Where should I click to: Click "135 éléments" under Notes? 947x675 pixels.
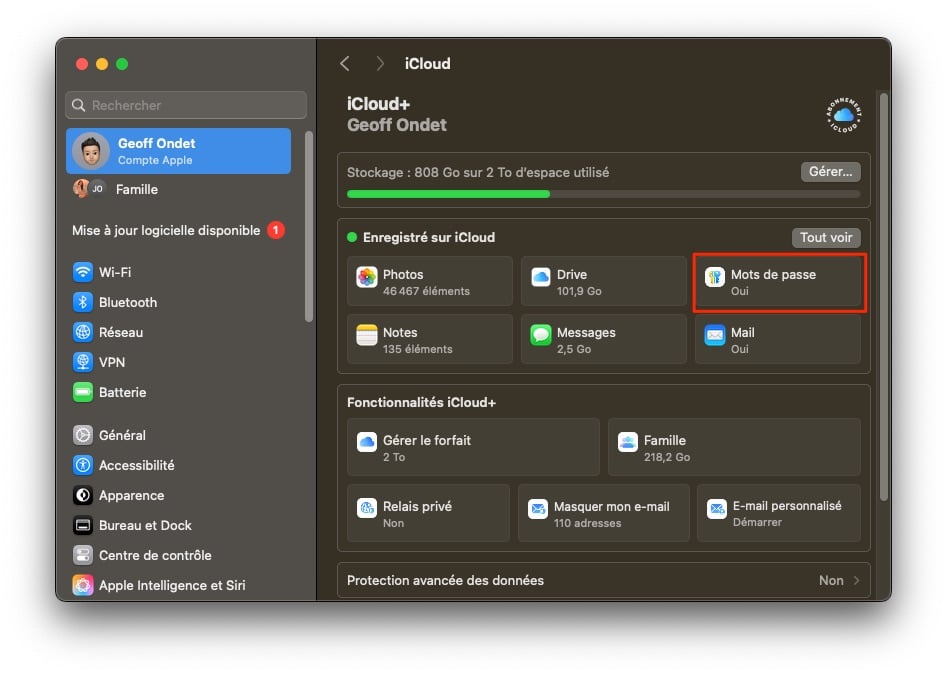tap(417, 349)
